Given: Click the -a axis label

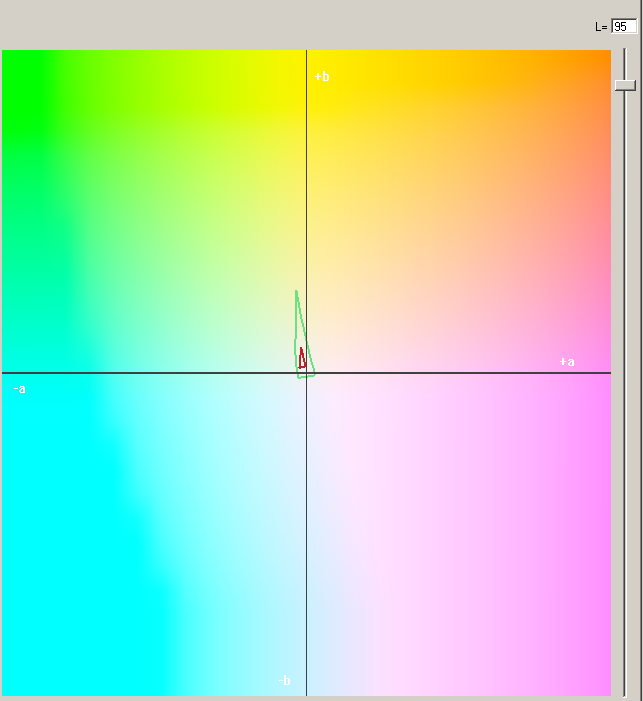Looking at the screenshot, I should (20, 389).
